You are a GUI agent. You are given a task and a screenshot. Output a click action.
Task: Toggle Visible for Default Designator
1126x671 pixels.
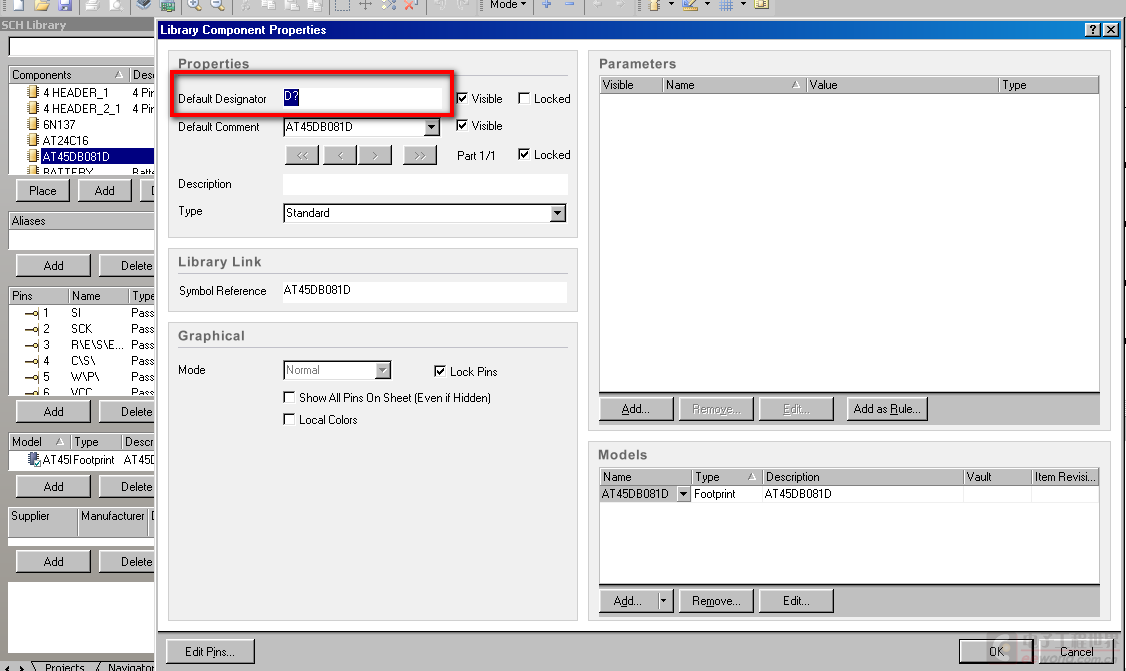pos(462,98)
